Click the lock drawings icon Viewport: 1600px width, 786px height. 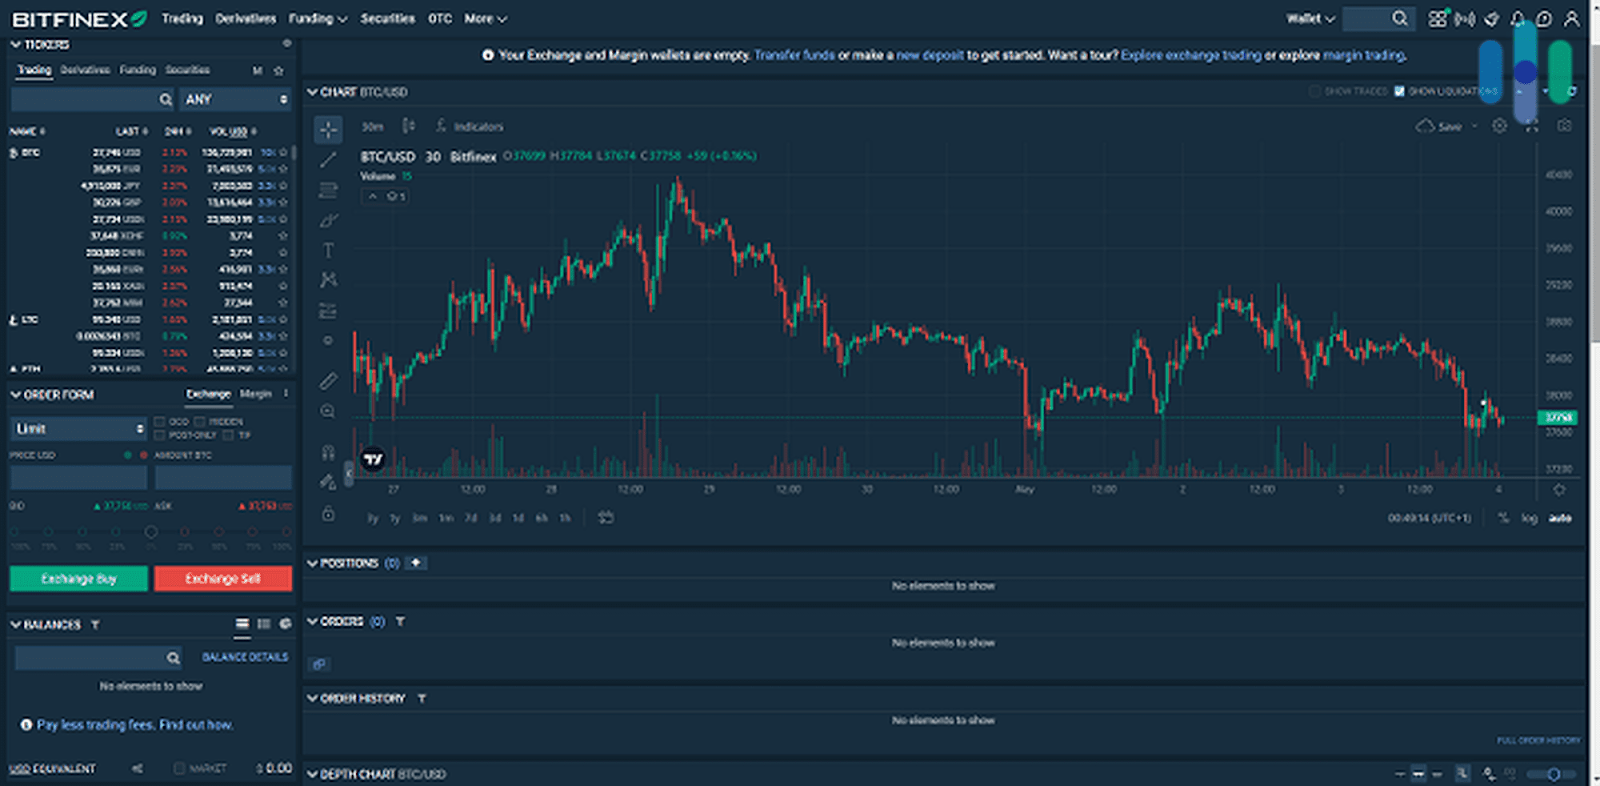[x=328, y=514]
